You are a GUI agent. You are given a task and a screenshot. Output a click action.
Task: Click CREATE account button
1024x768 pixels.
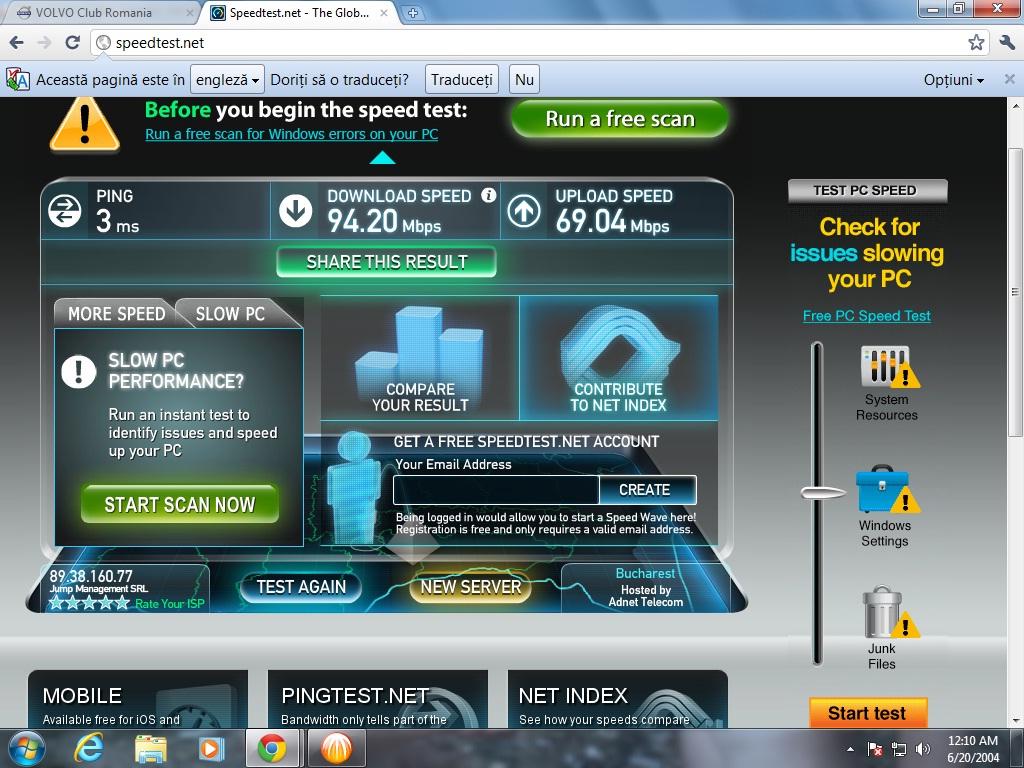point(647,490)
